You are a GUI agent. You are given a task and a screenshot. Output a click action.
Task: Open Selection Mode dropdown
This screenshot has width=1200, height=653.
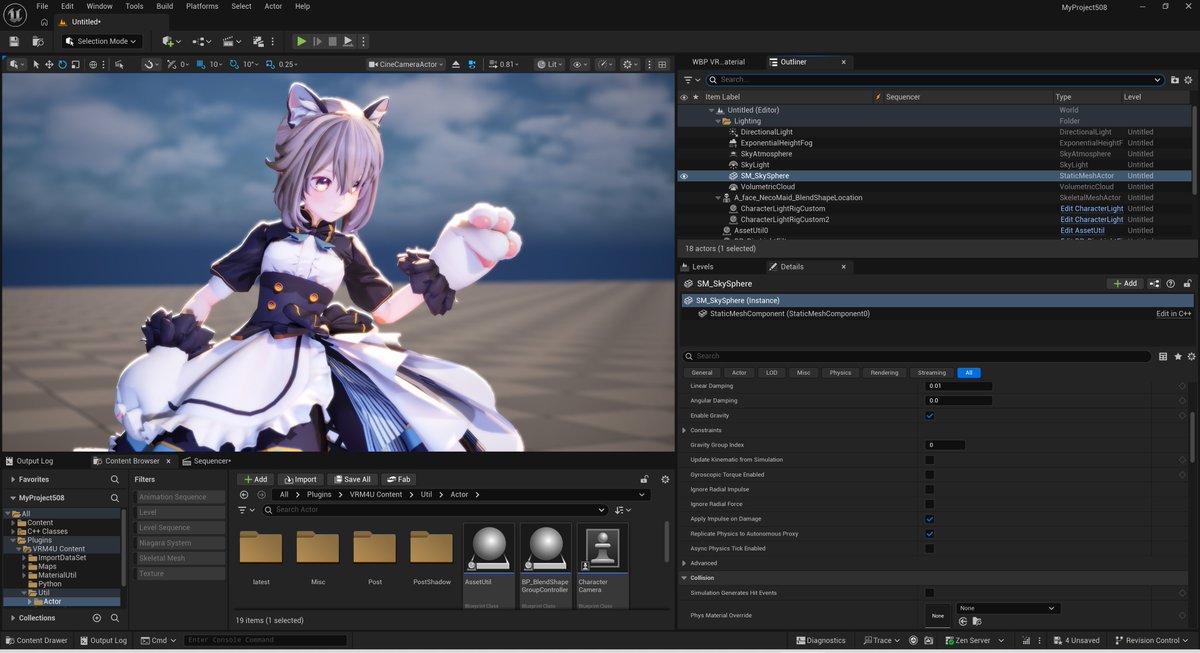point(102,41)
